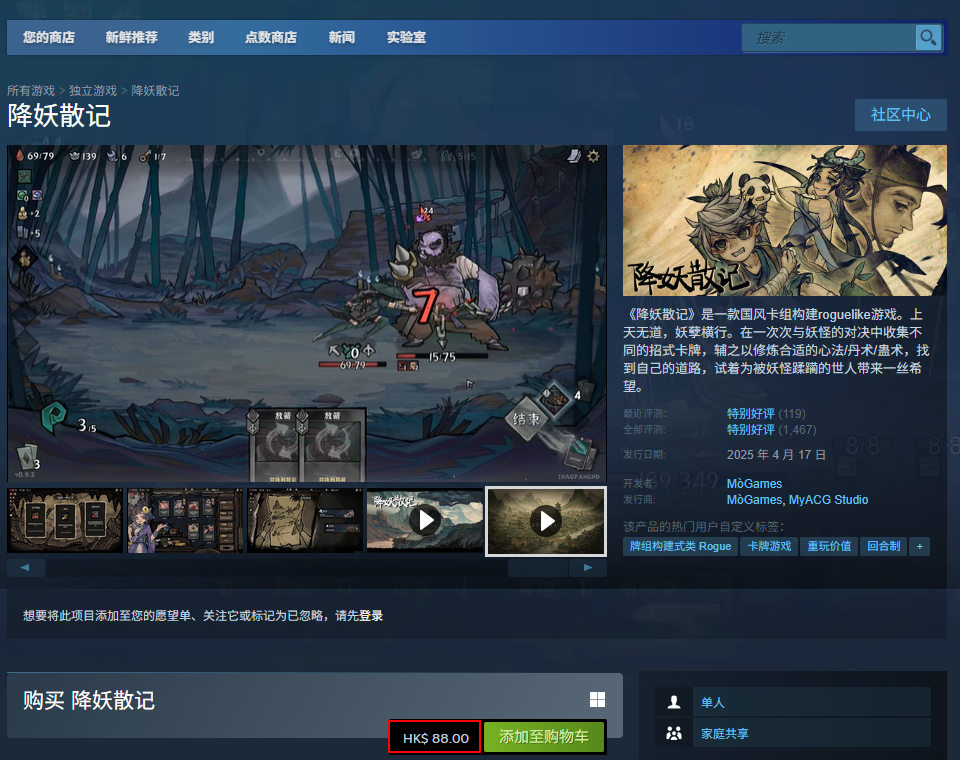Open the 实验室 menu item
The width and height of the screenshot is (960, 760).
[x=404, y=37]
